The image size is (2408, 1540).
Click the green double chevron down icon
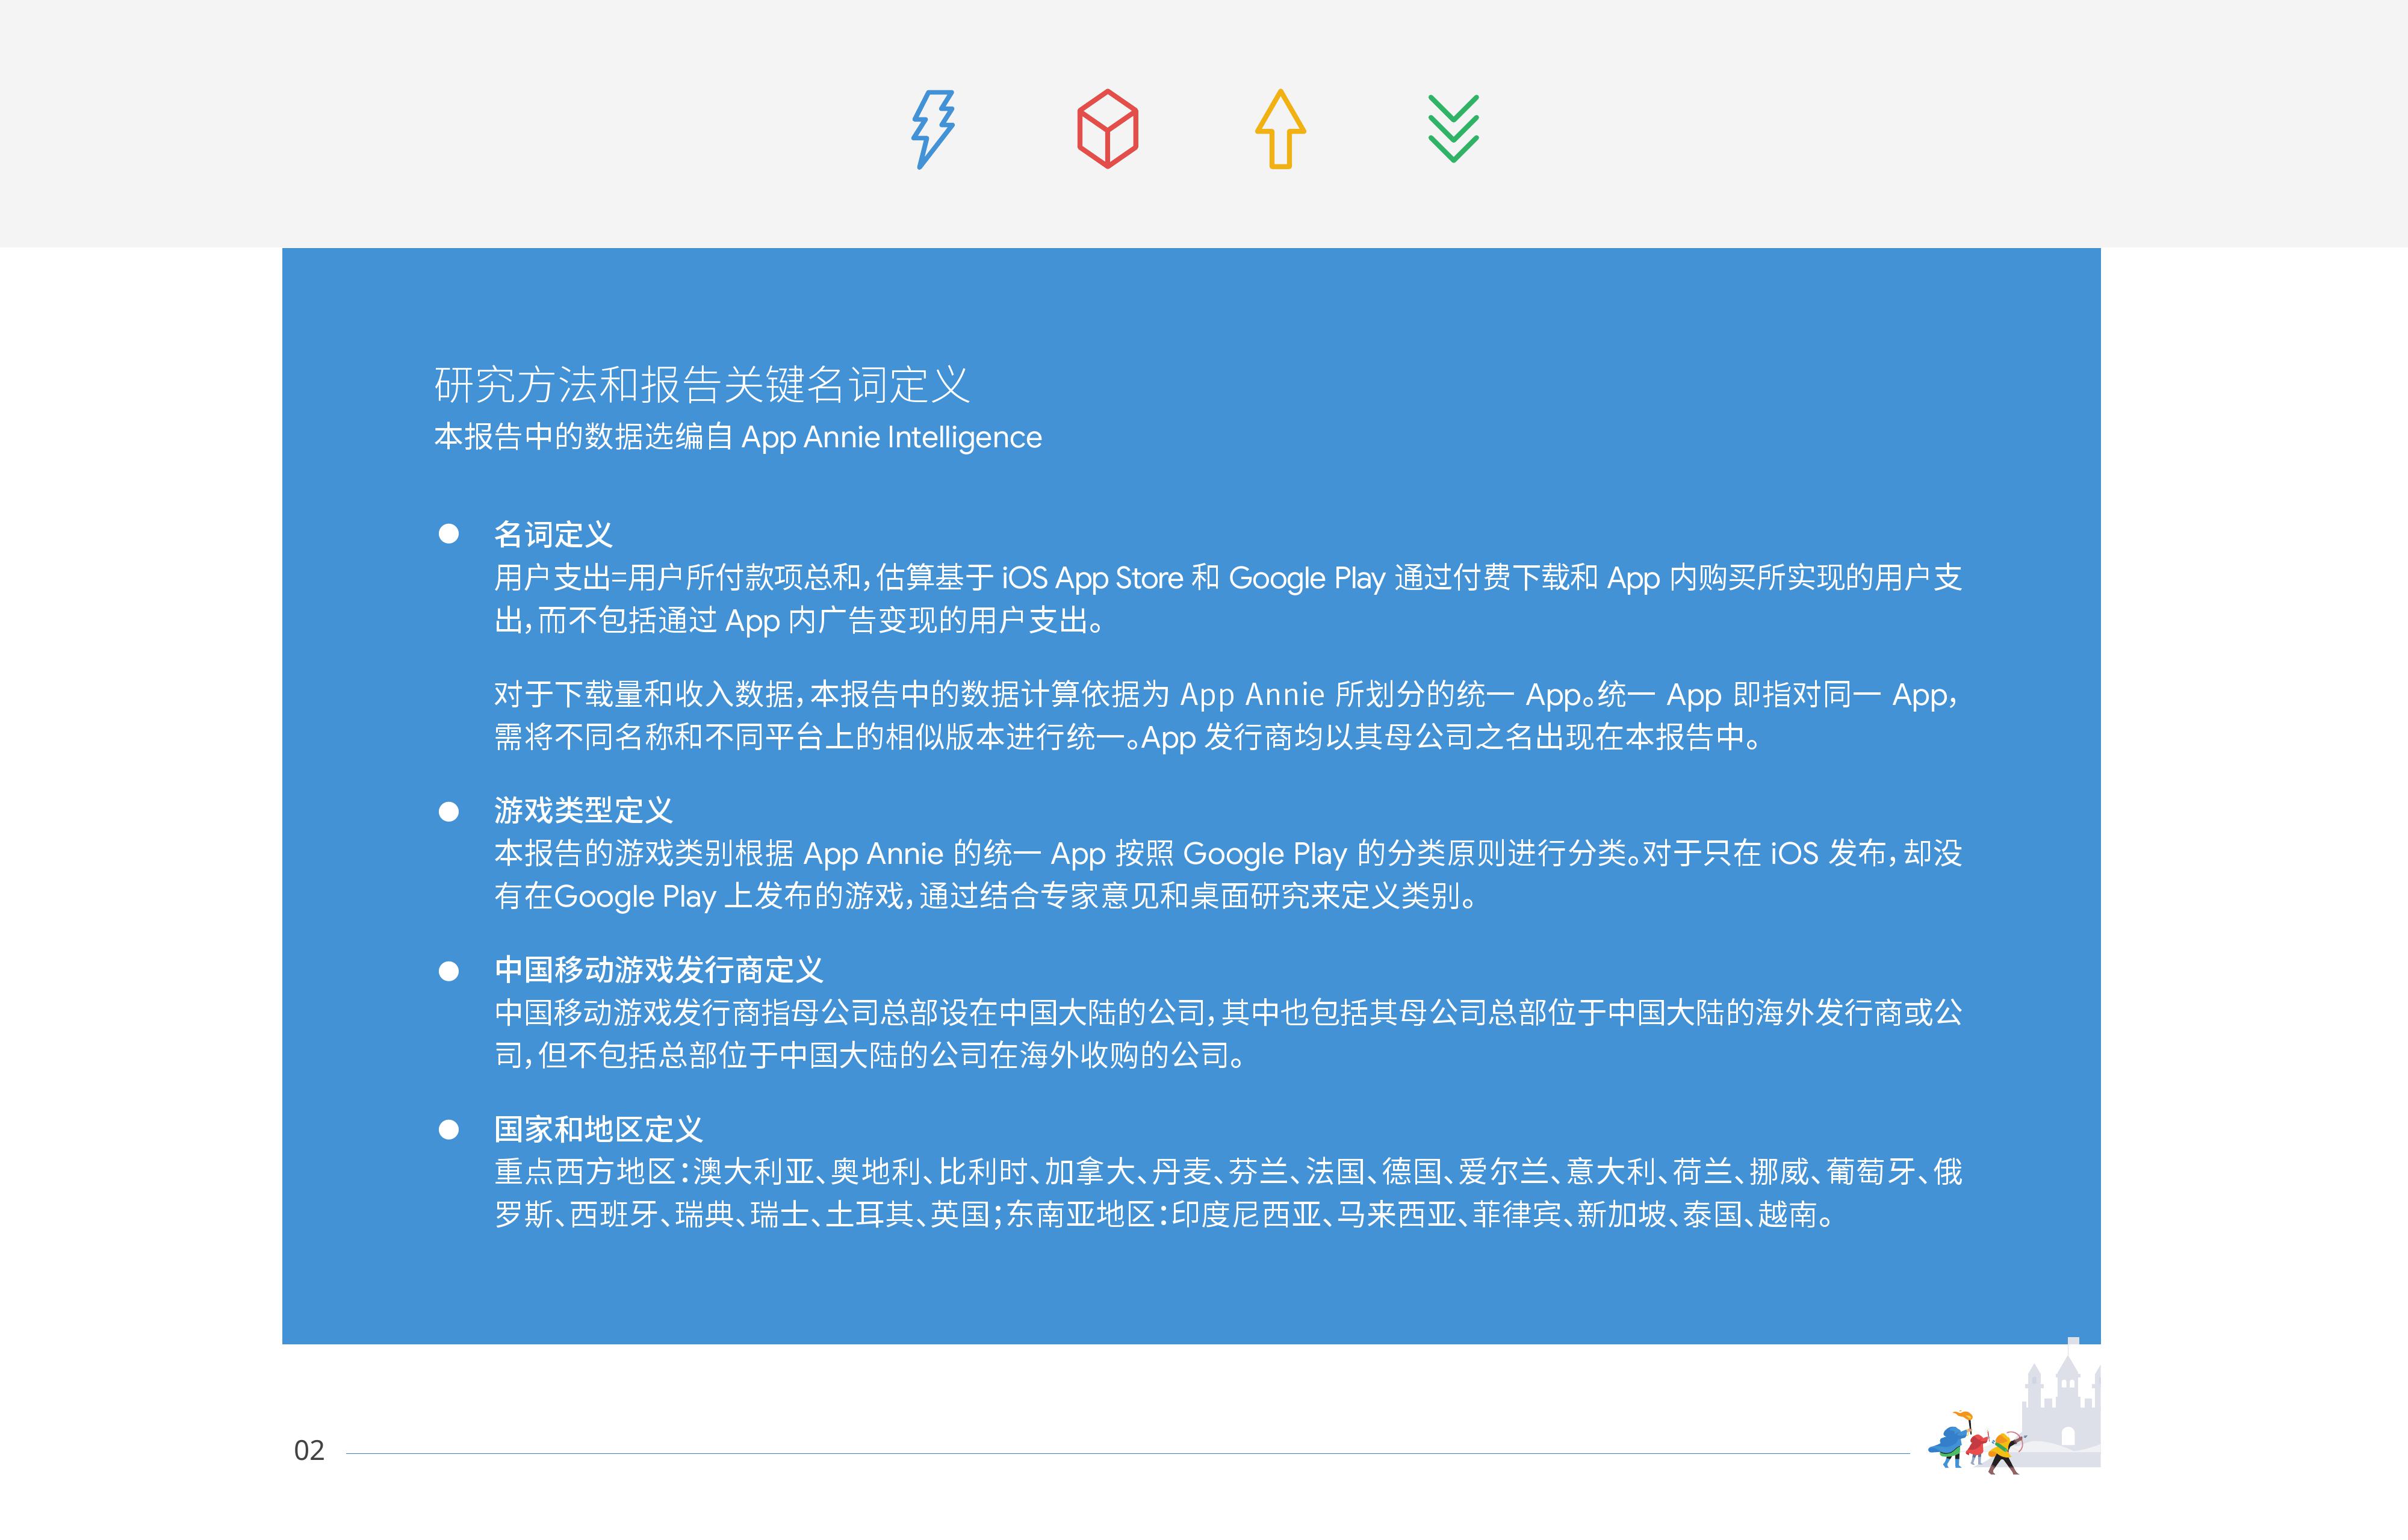(x=1453, y=129)
